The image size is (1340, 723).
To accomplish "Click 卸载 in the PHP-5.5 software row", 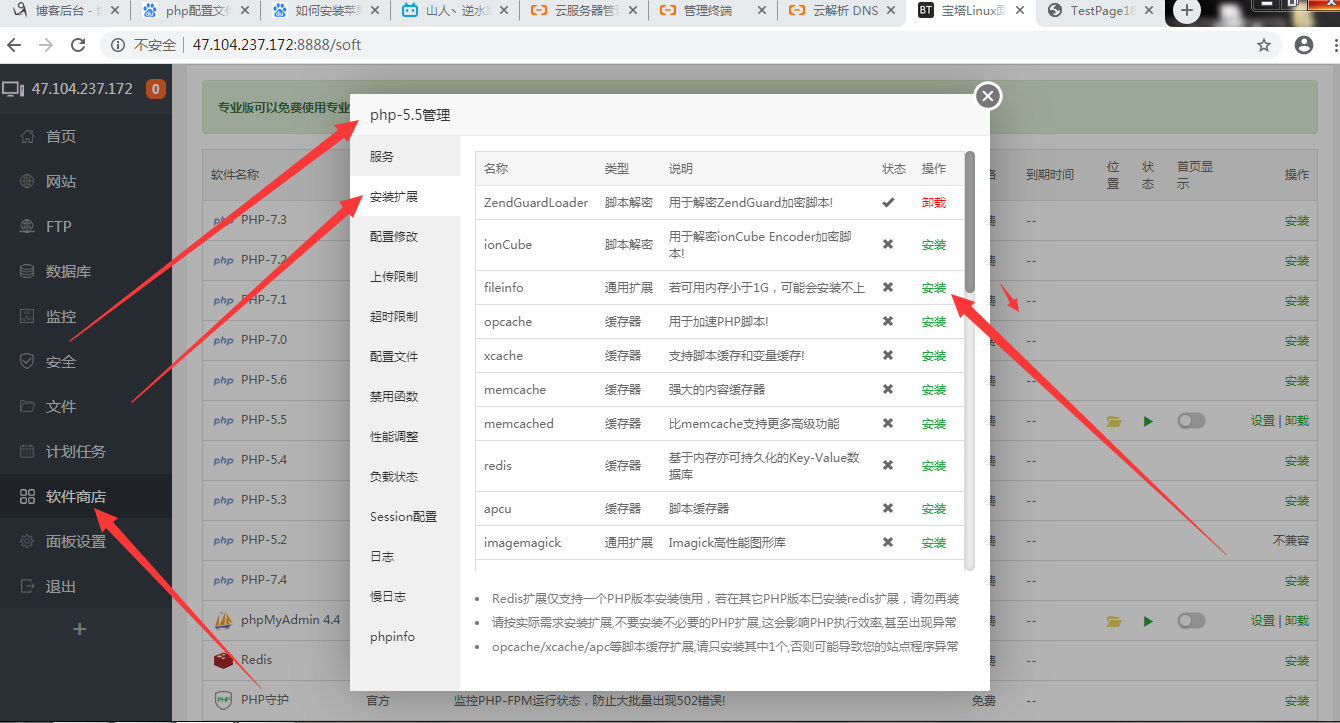I will click(x=1297, y=421).
